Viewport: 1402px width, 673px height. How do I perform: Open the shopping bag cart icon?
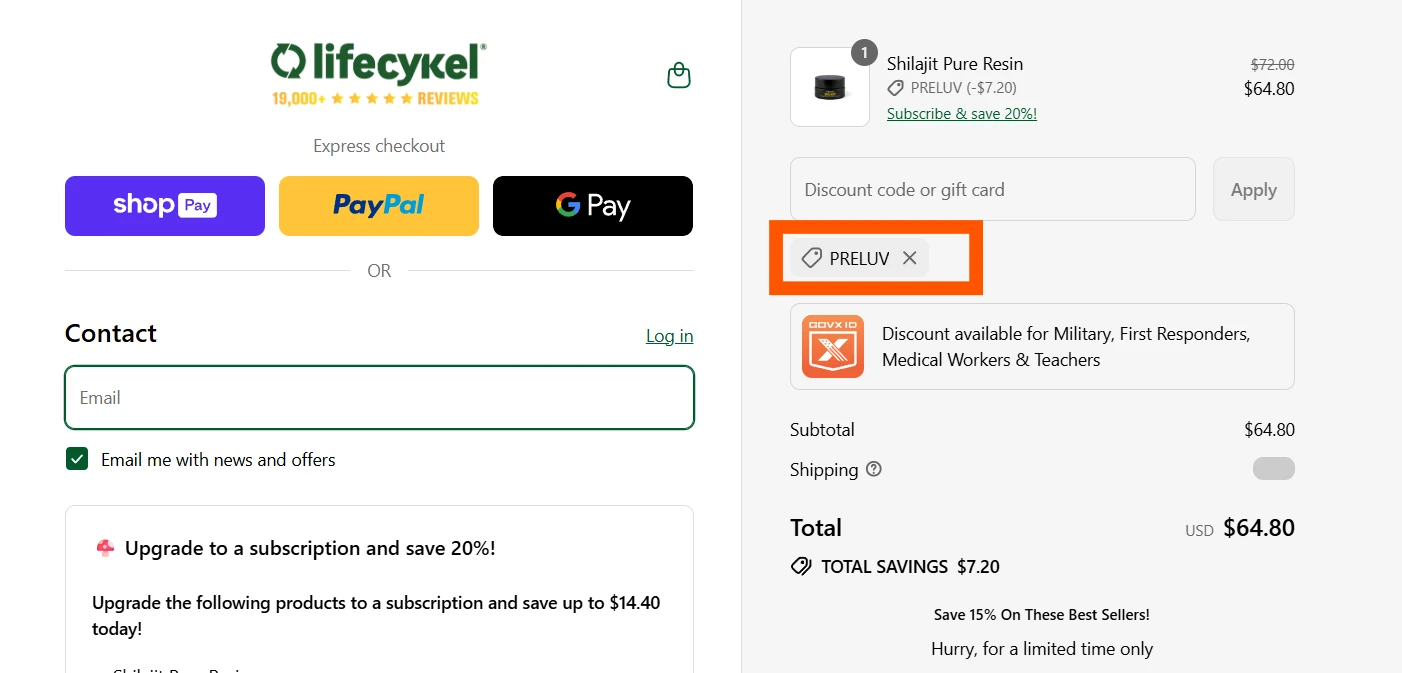(679, 76)
